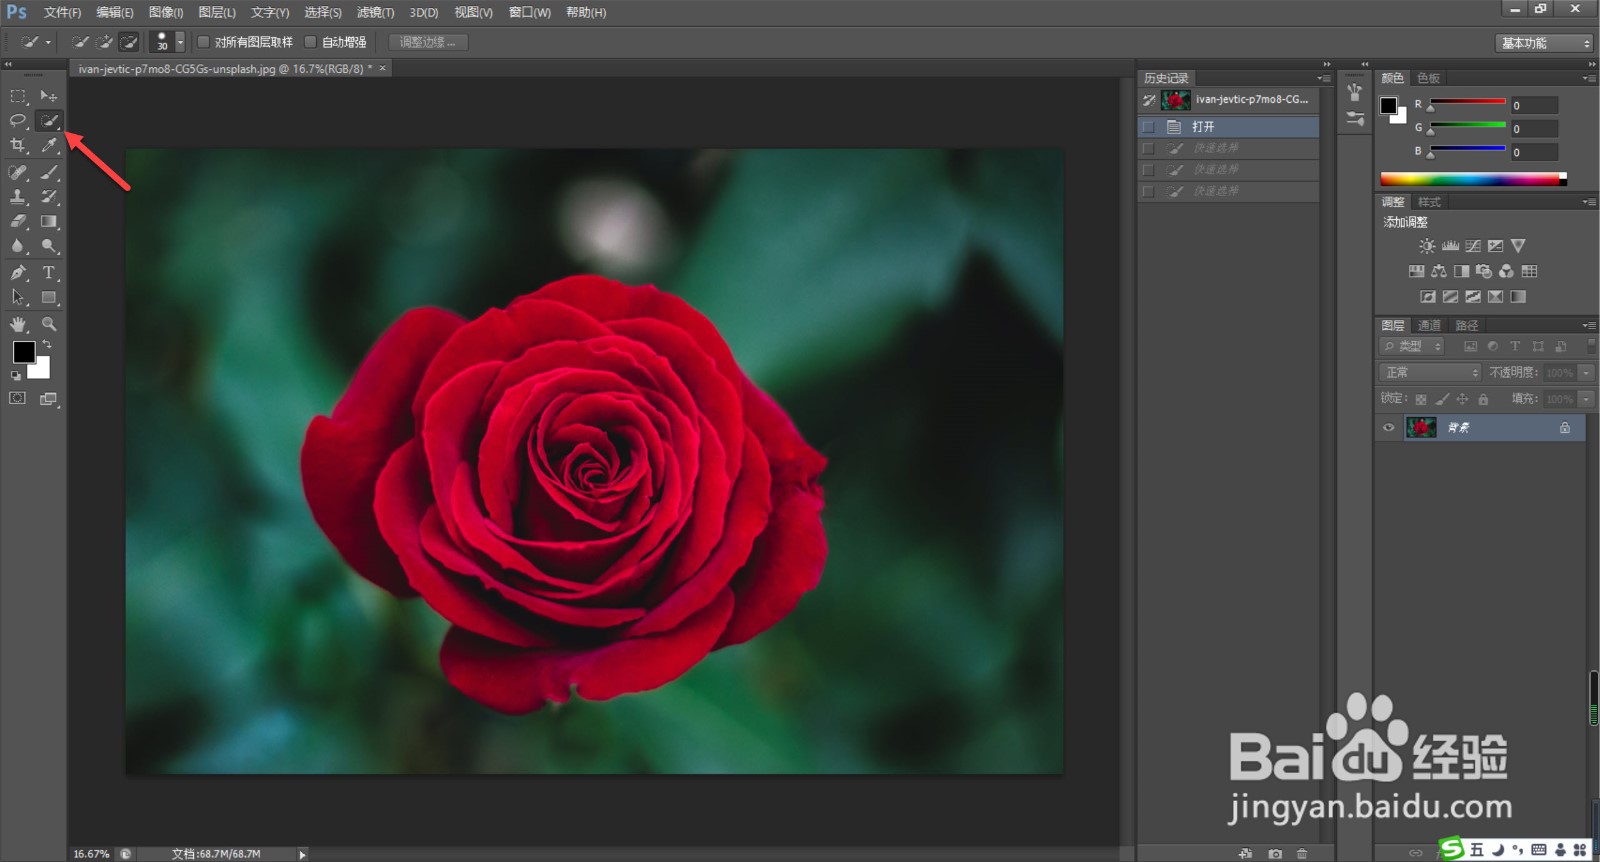Select the Lasso tool
Screen dimensions: 1600x862
(x=18, y=121)
